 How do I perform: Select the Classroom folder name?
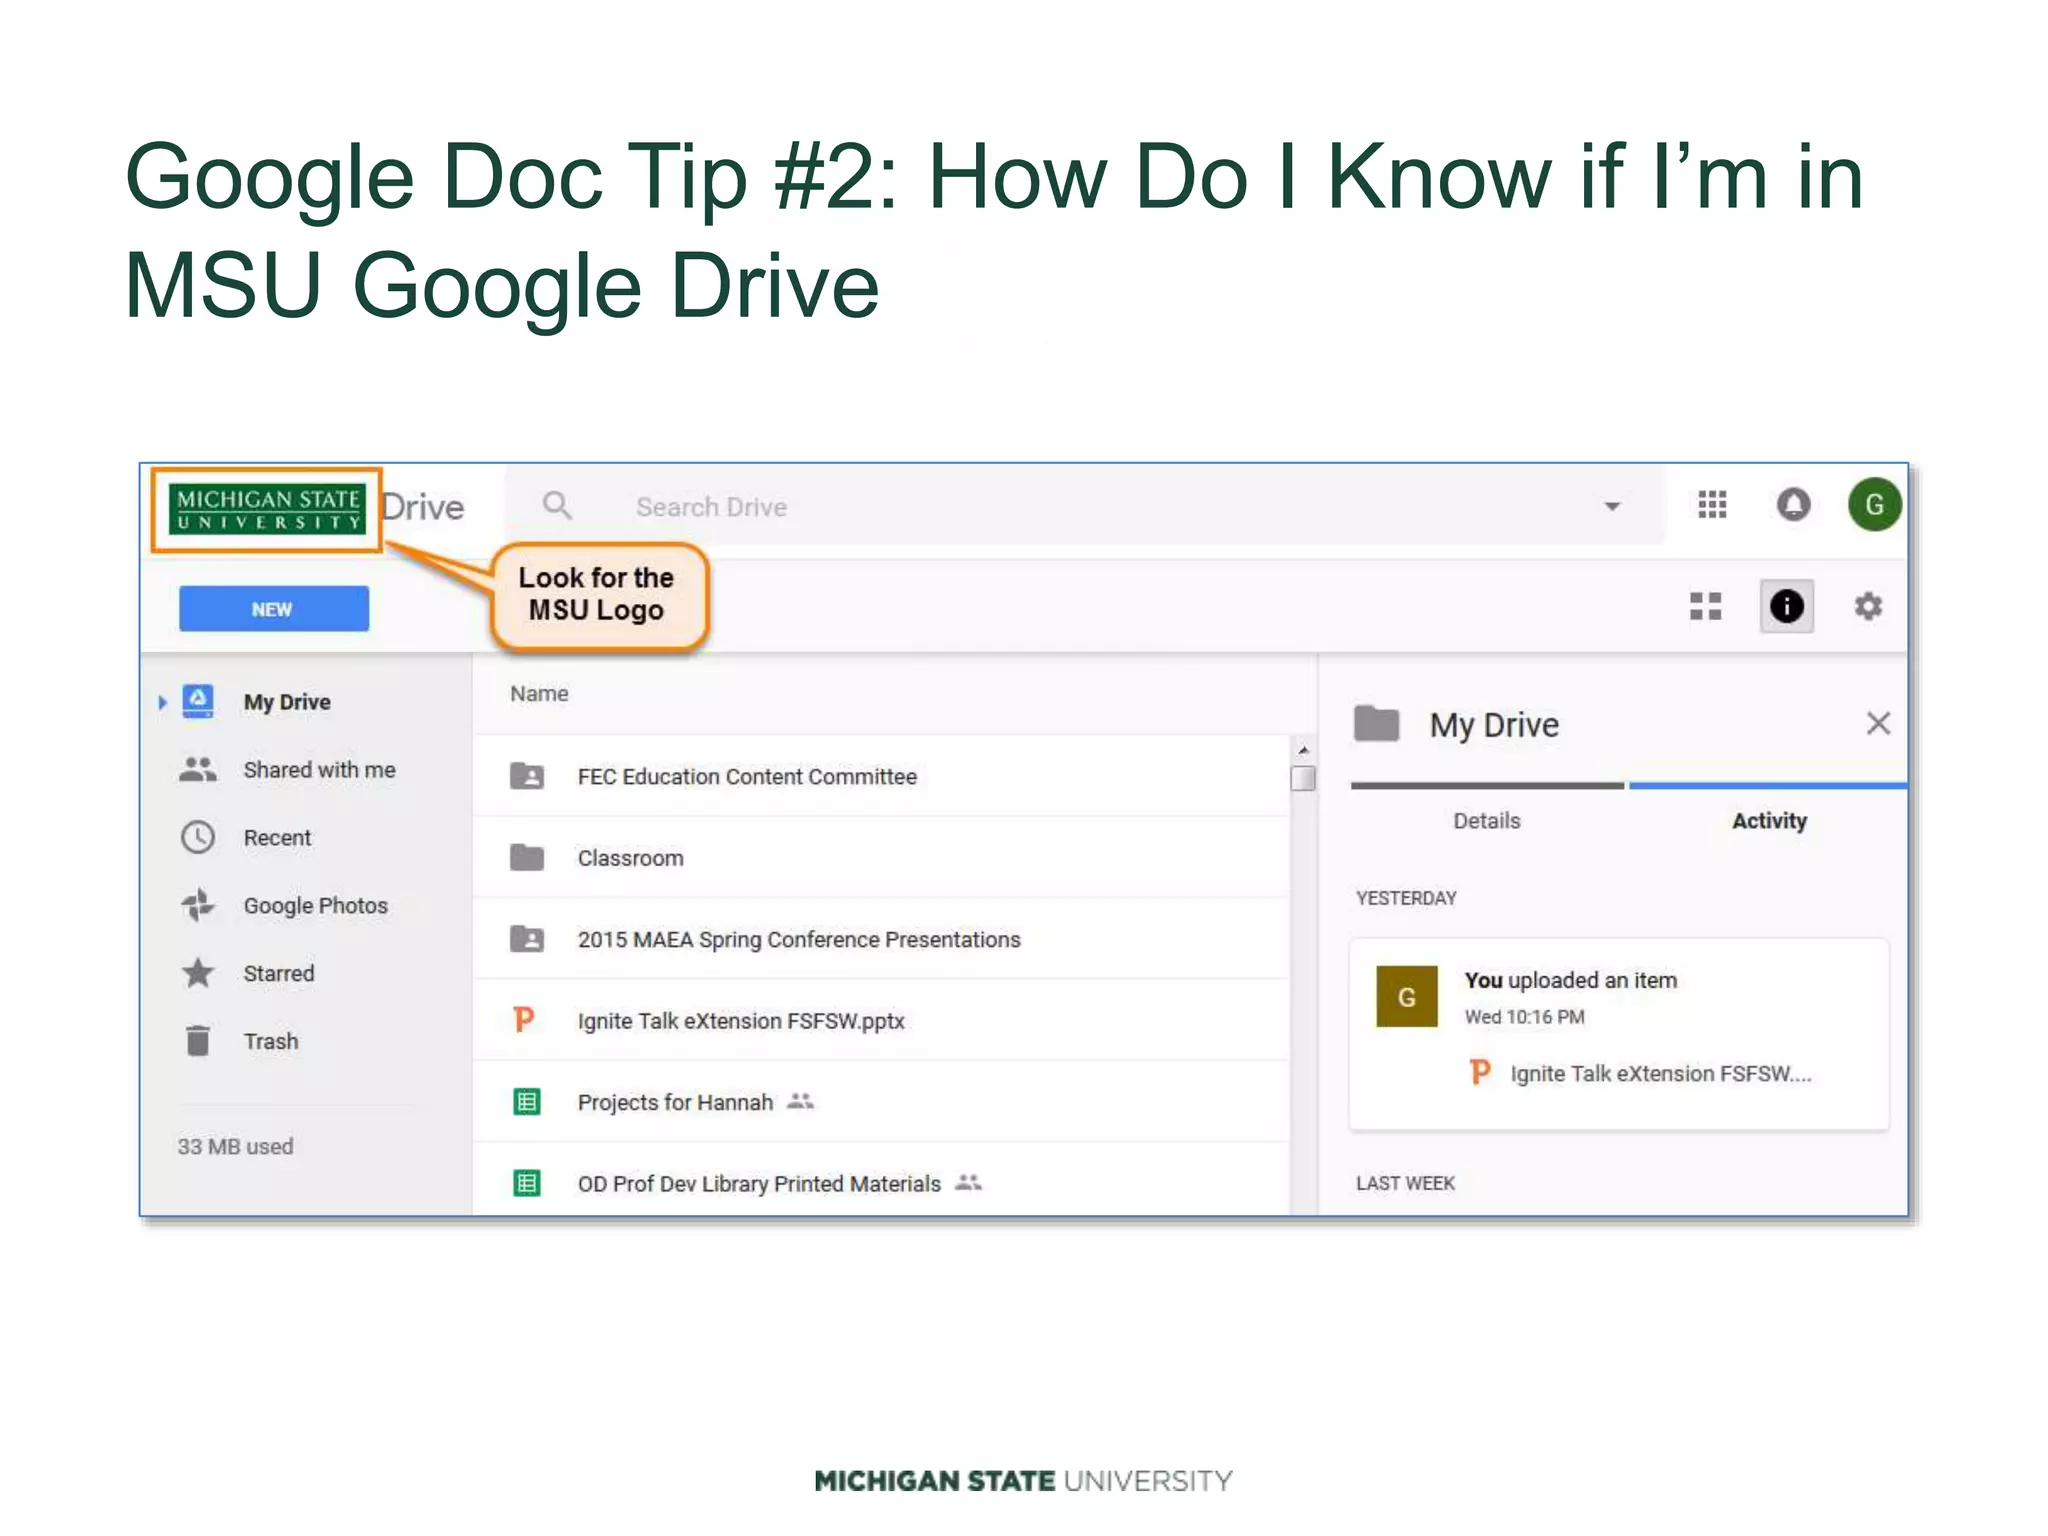click(x=630, y=858)
